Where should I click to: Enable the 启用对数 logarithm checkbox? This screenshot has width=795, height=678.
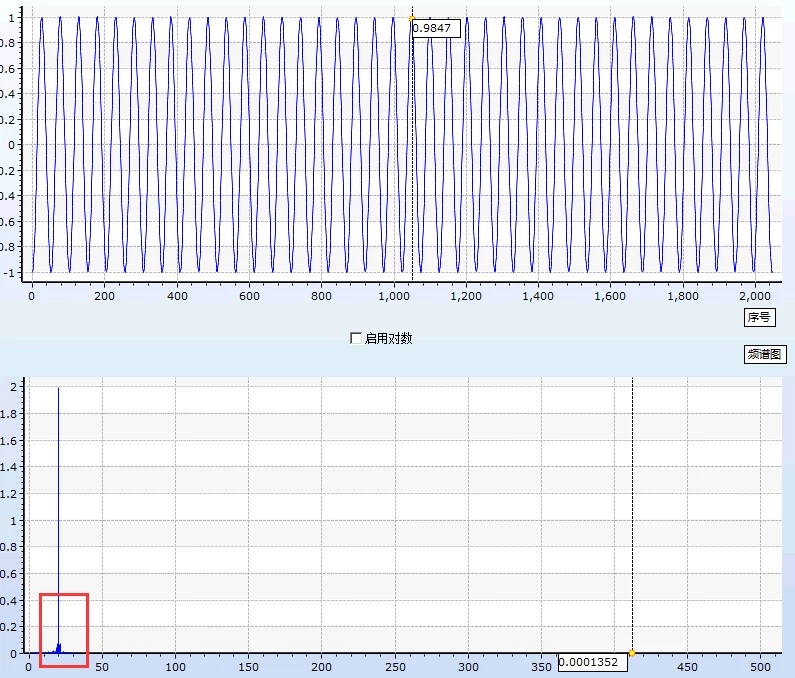[356, 338]
